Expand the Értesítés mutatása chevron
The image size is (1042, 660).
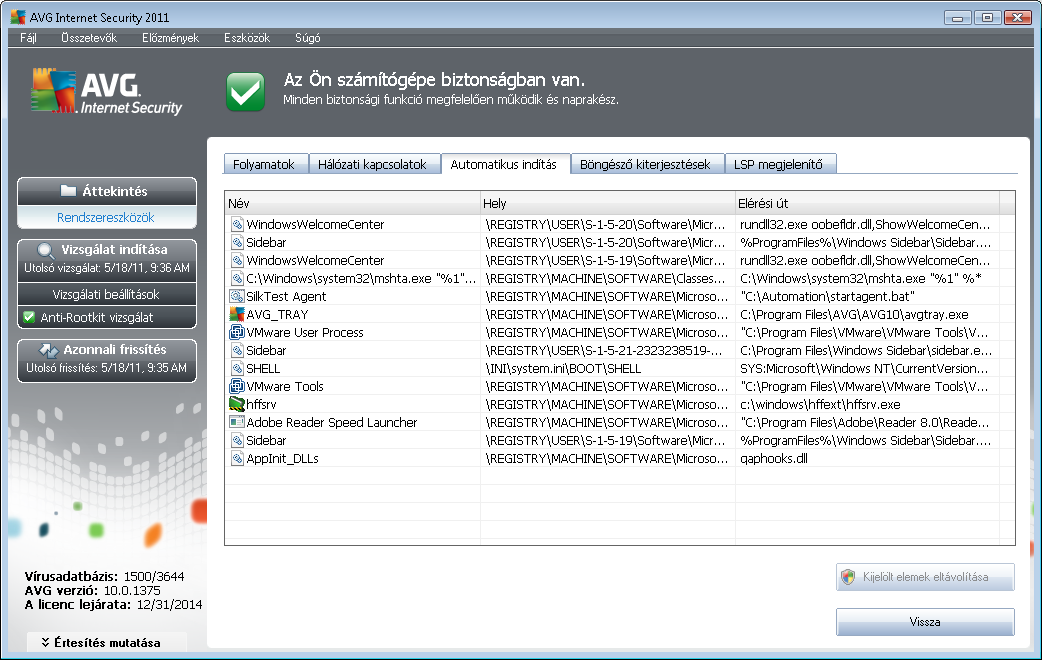45,643
